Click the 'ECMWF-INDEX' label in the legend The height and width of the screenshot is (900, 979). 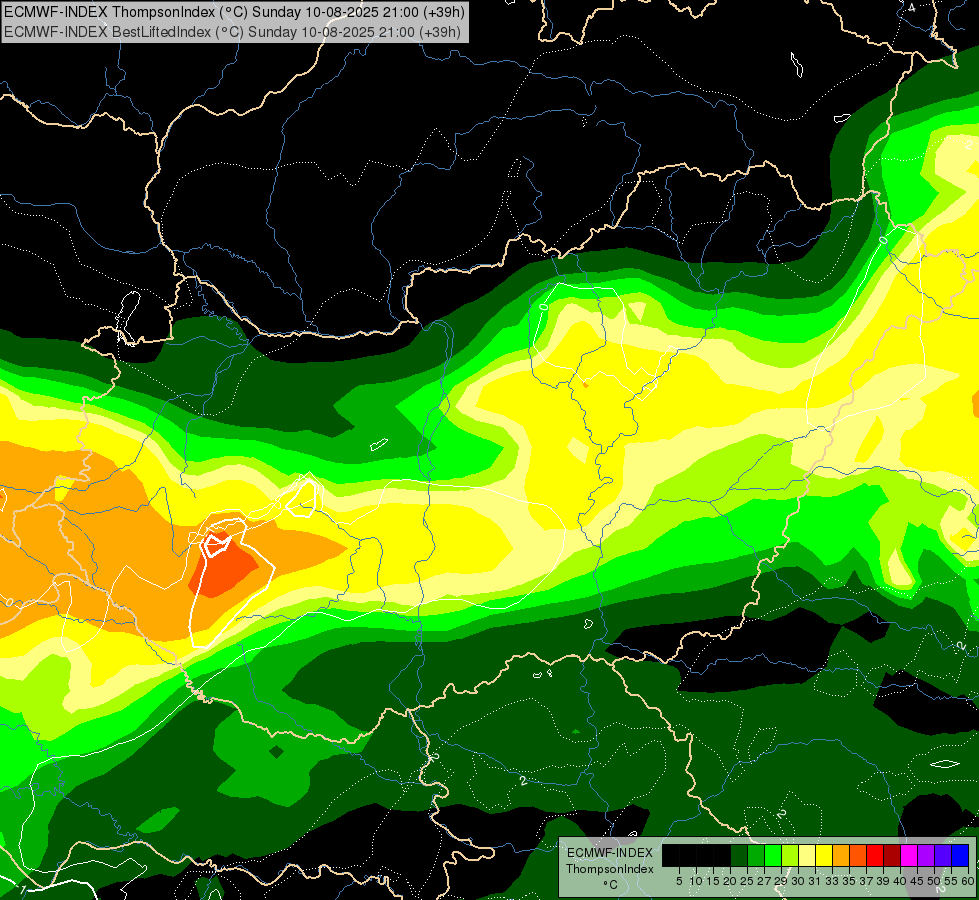coord(610,853)
